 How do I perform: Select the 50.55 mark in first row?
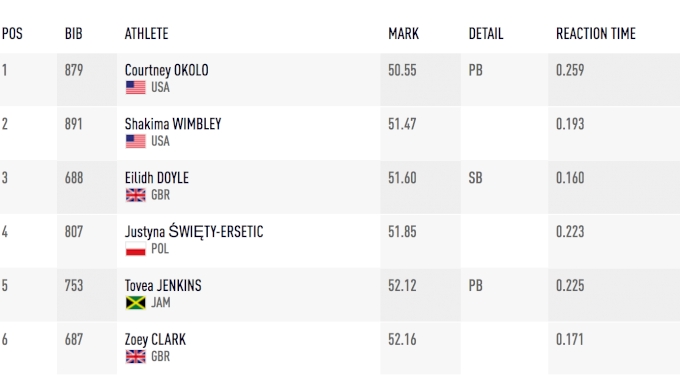pos(402,70)
